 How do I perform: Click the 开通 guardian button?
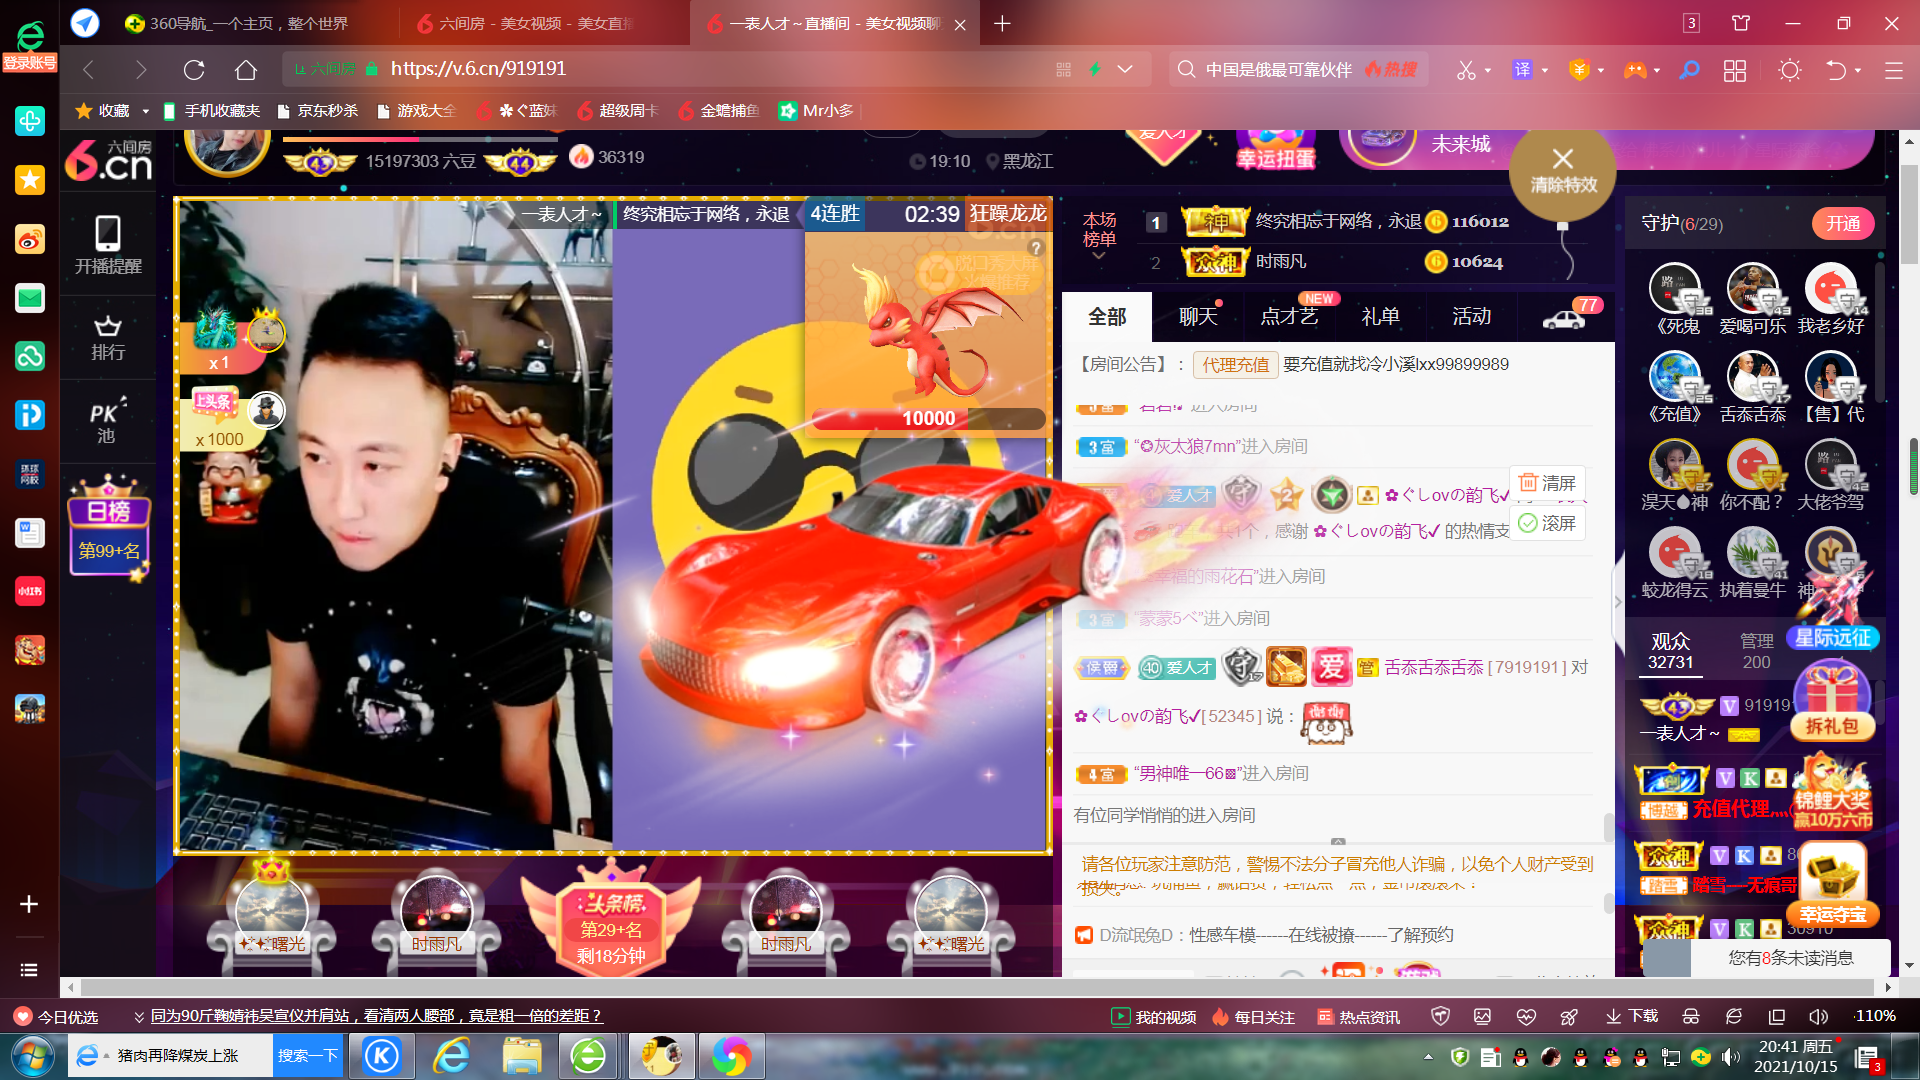[1843, 224]
